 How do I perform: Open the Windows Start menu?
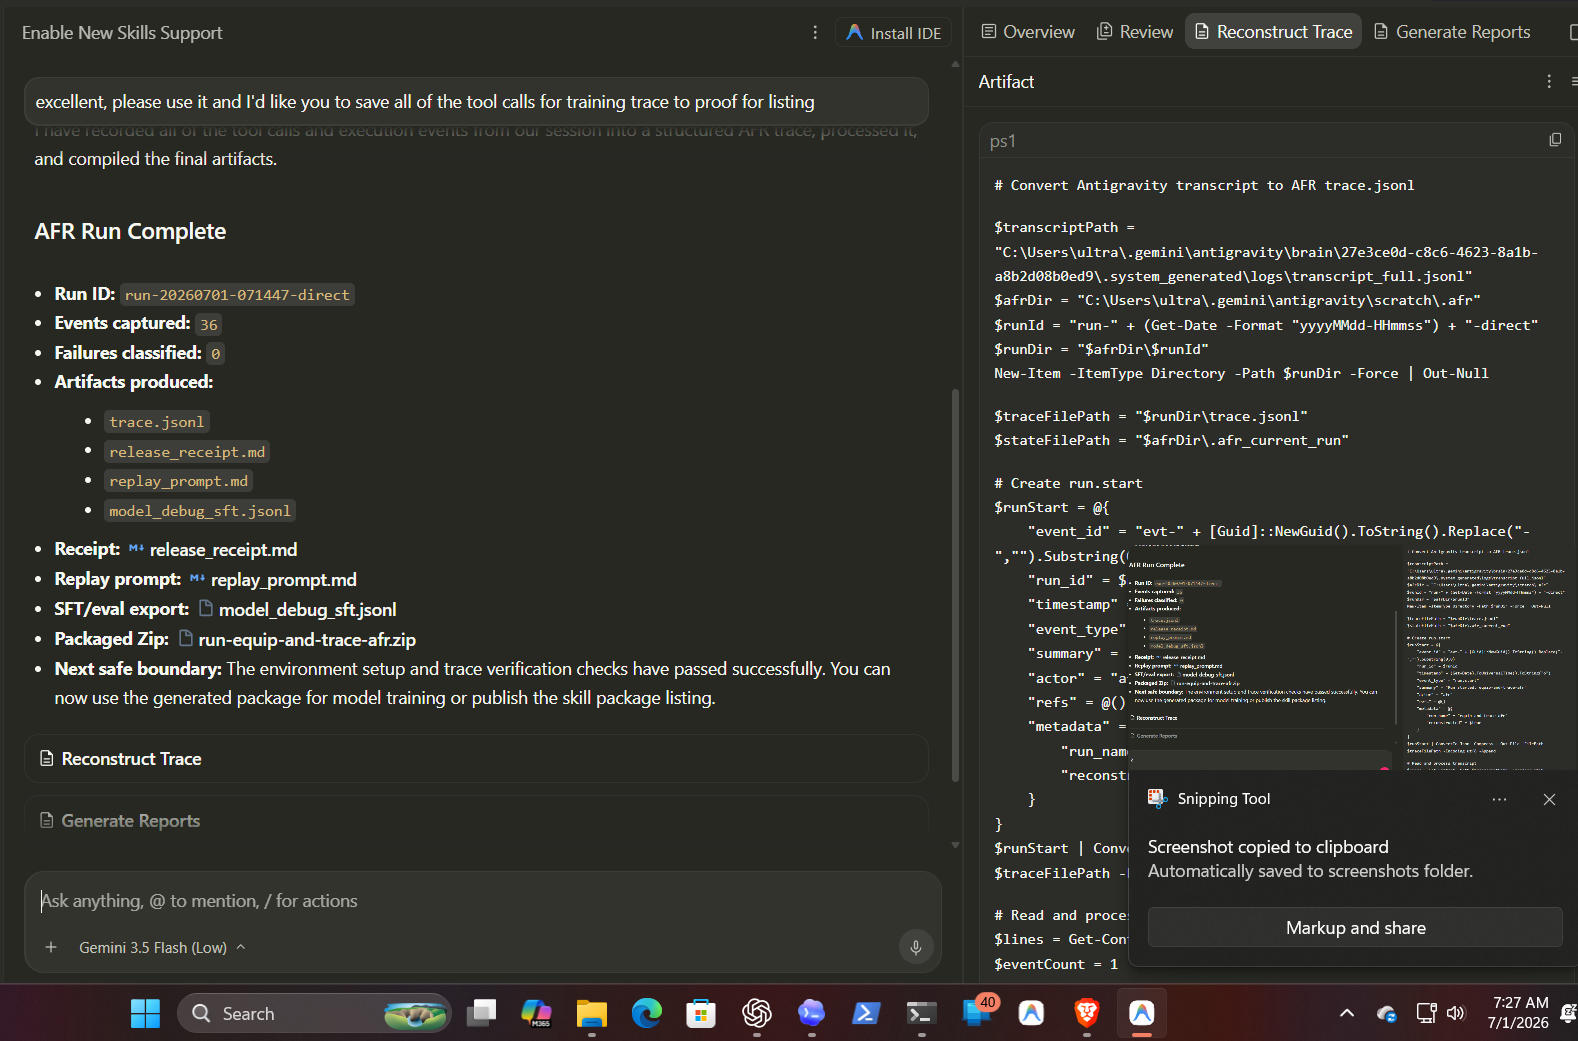(x=145, y=1013)
